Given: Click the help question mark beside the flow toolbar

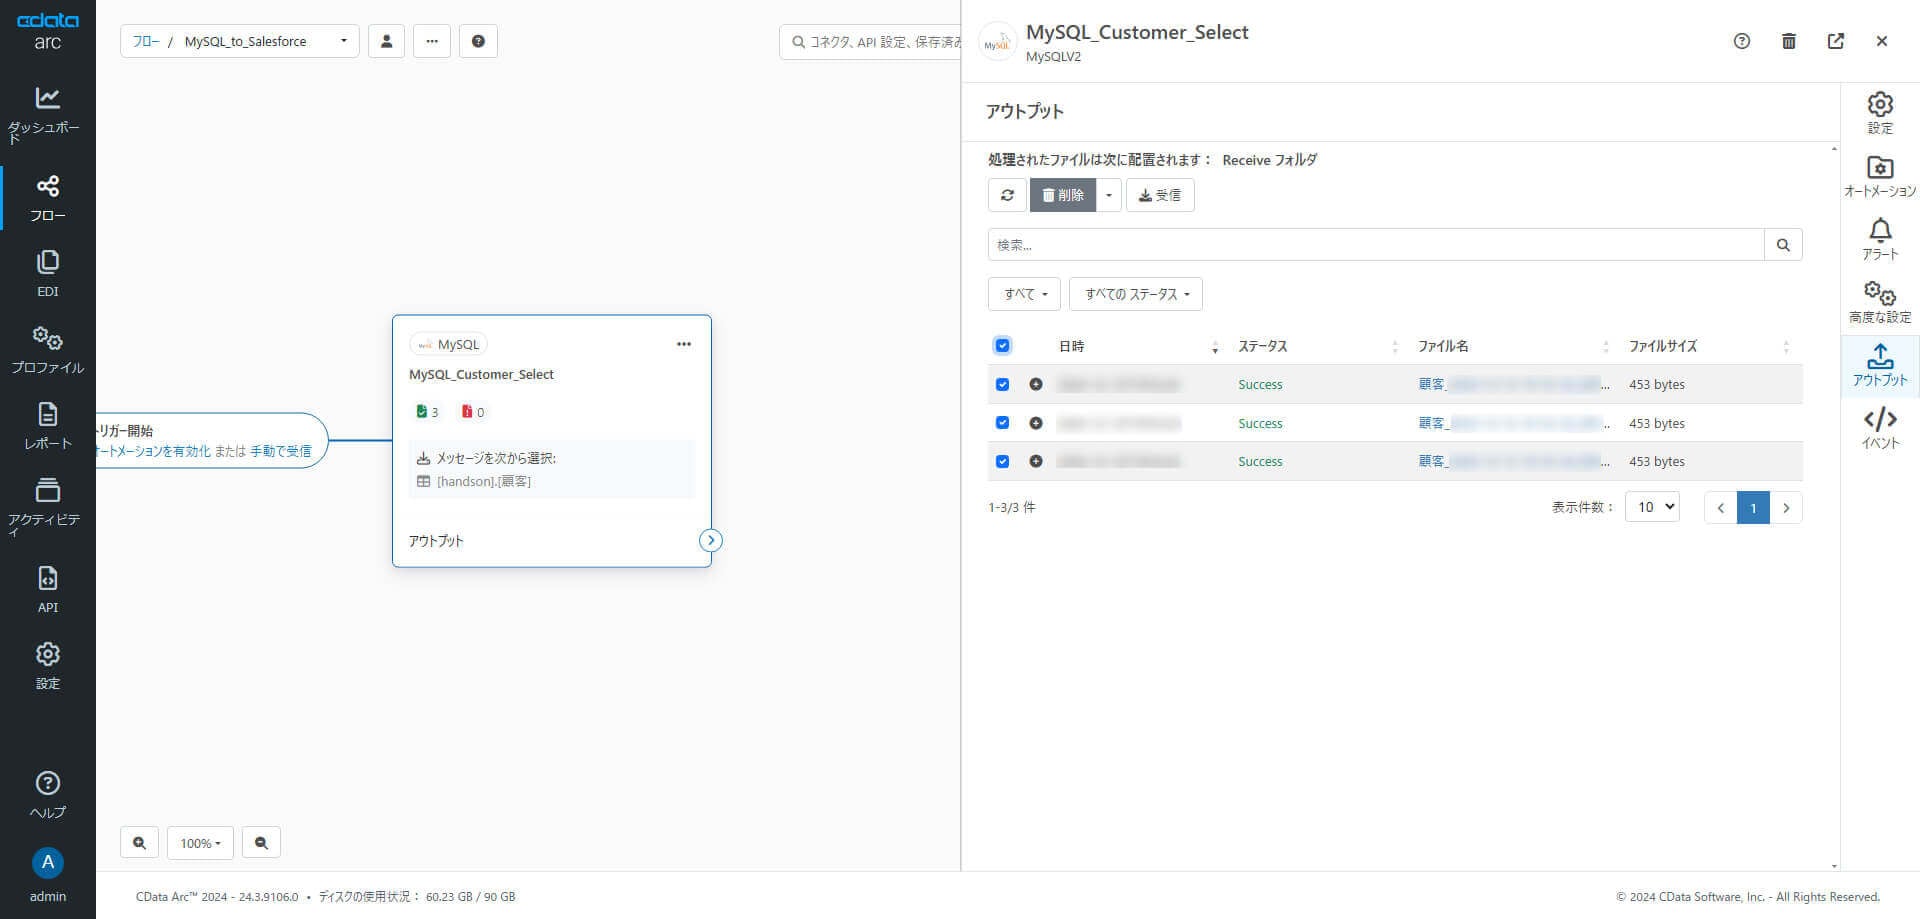Looking at the screenshot, I should [x=478, y=41].
